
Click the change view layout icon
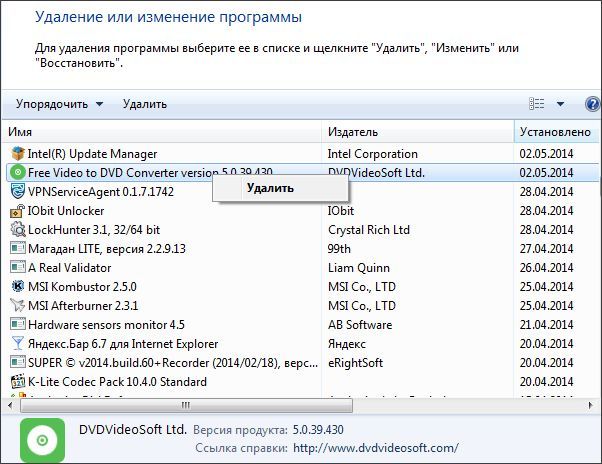(537, 104)
